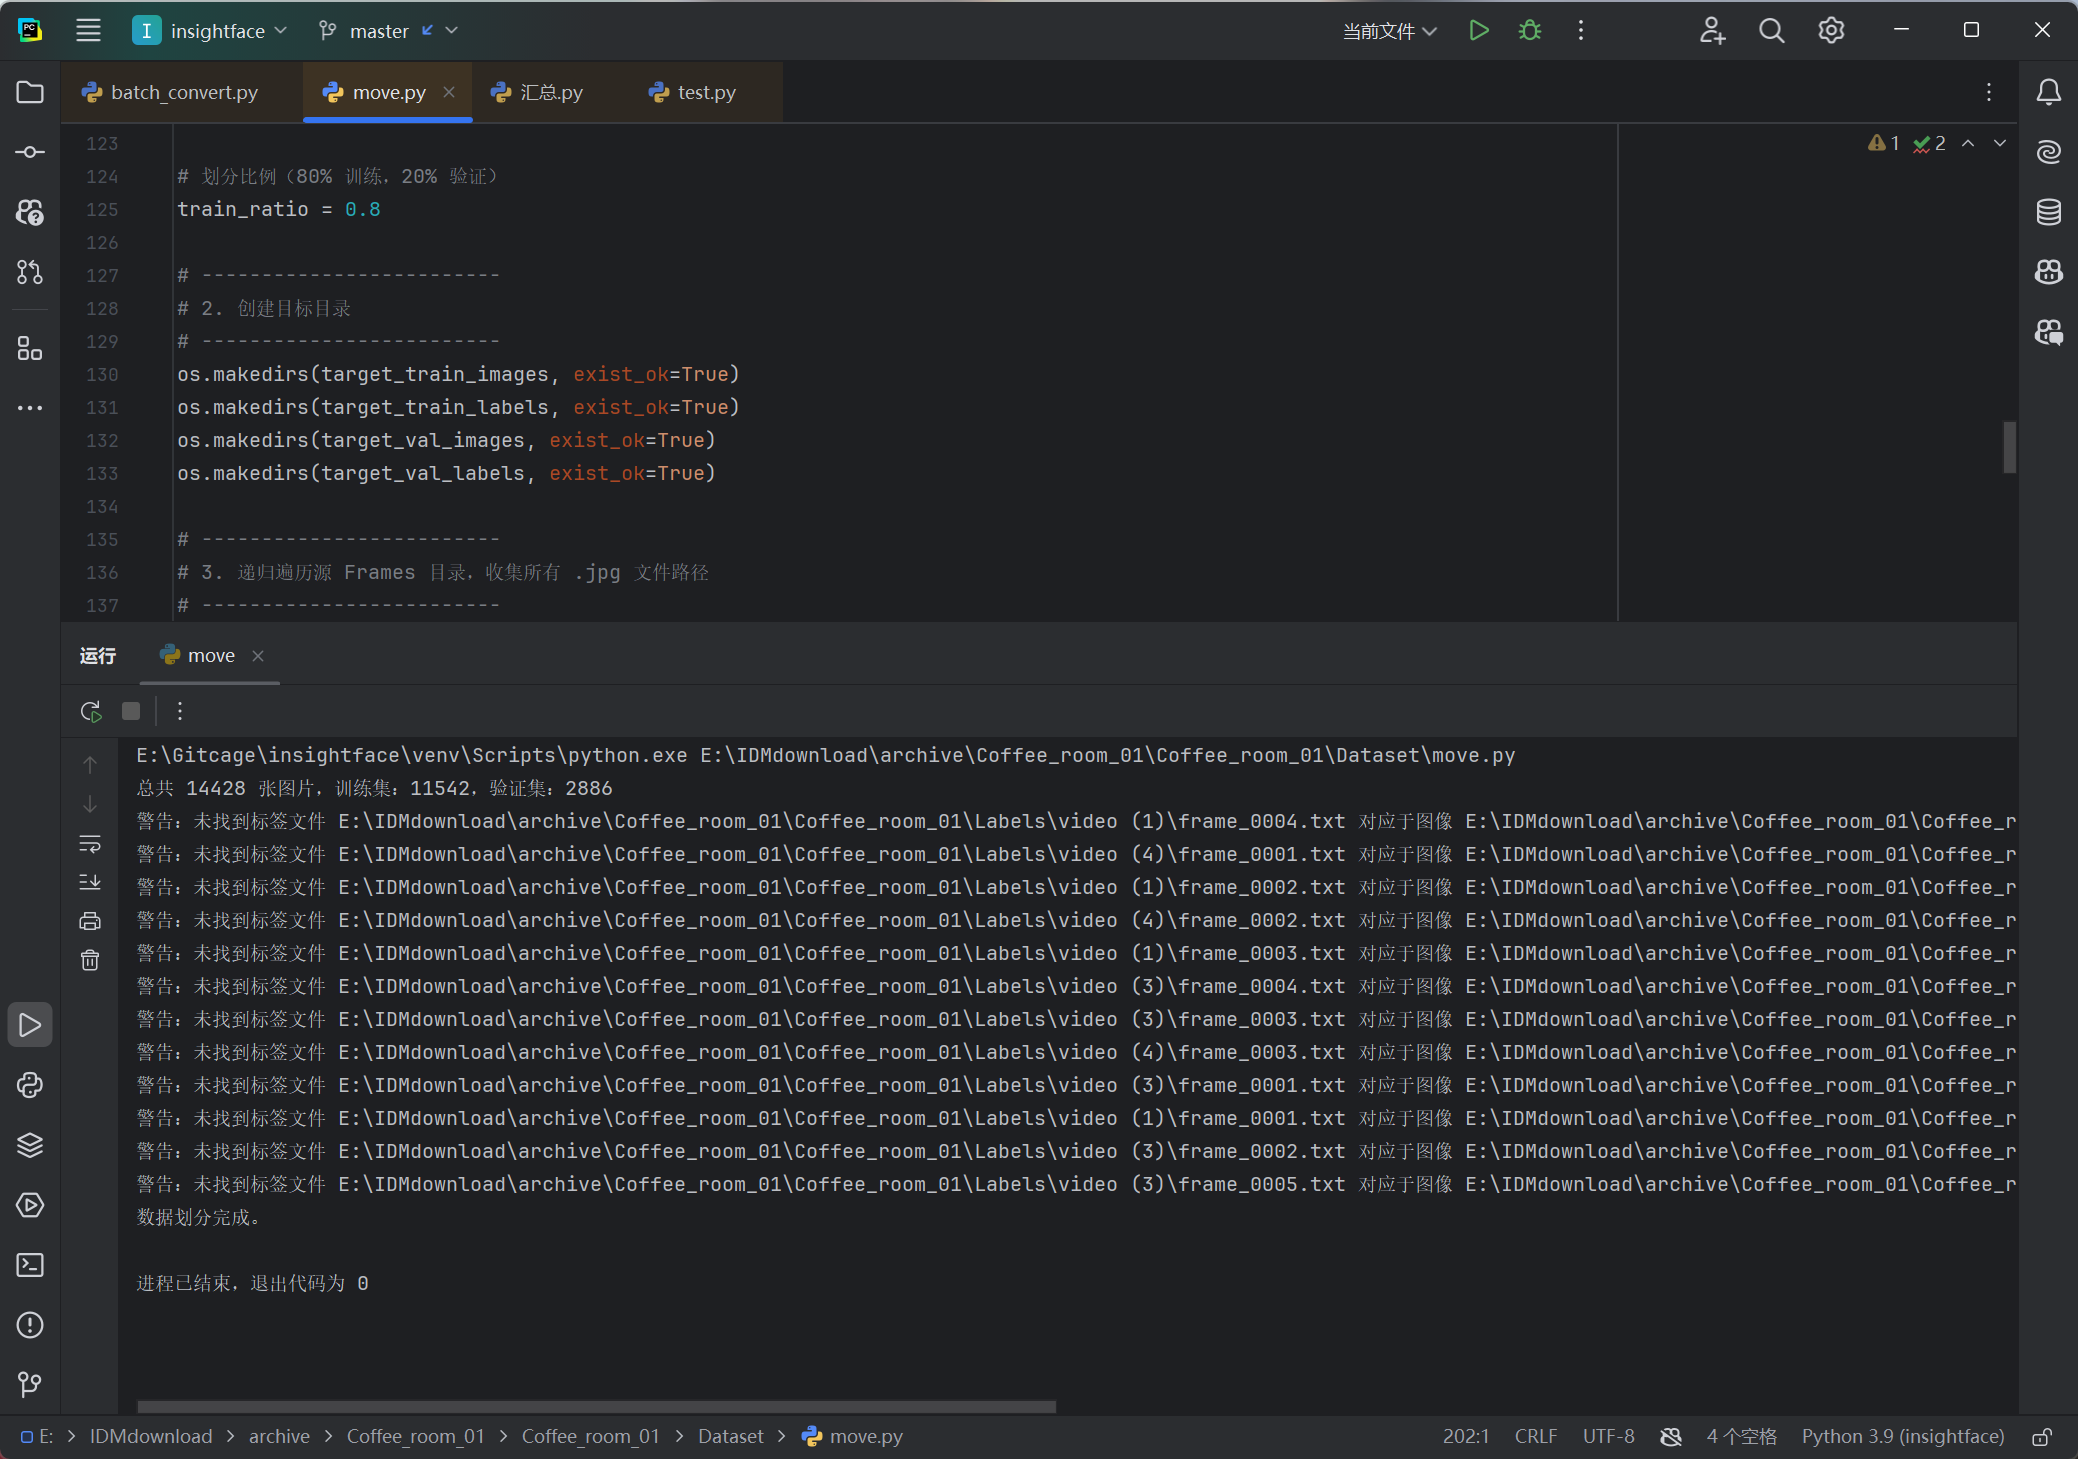Switch to the batch_convert.py tab
The width and height of the screenshot is (2078, 1459).
tap(184, 92)
